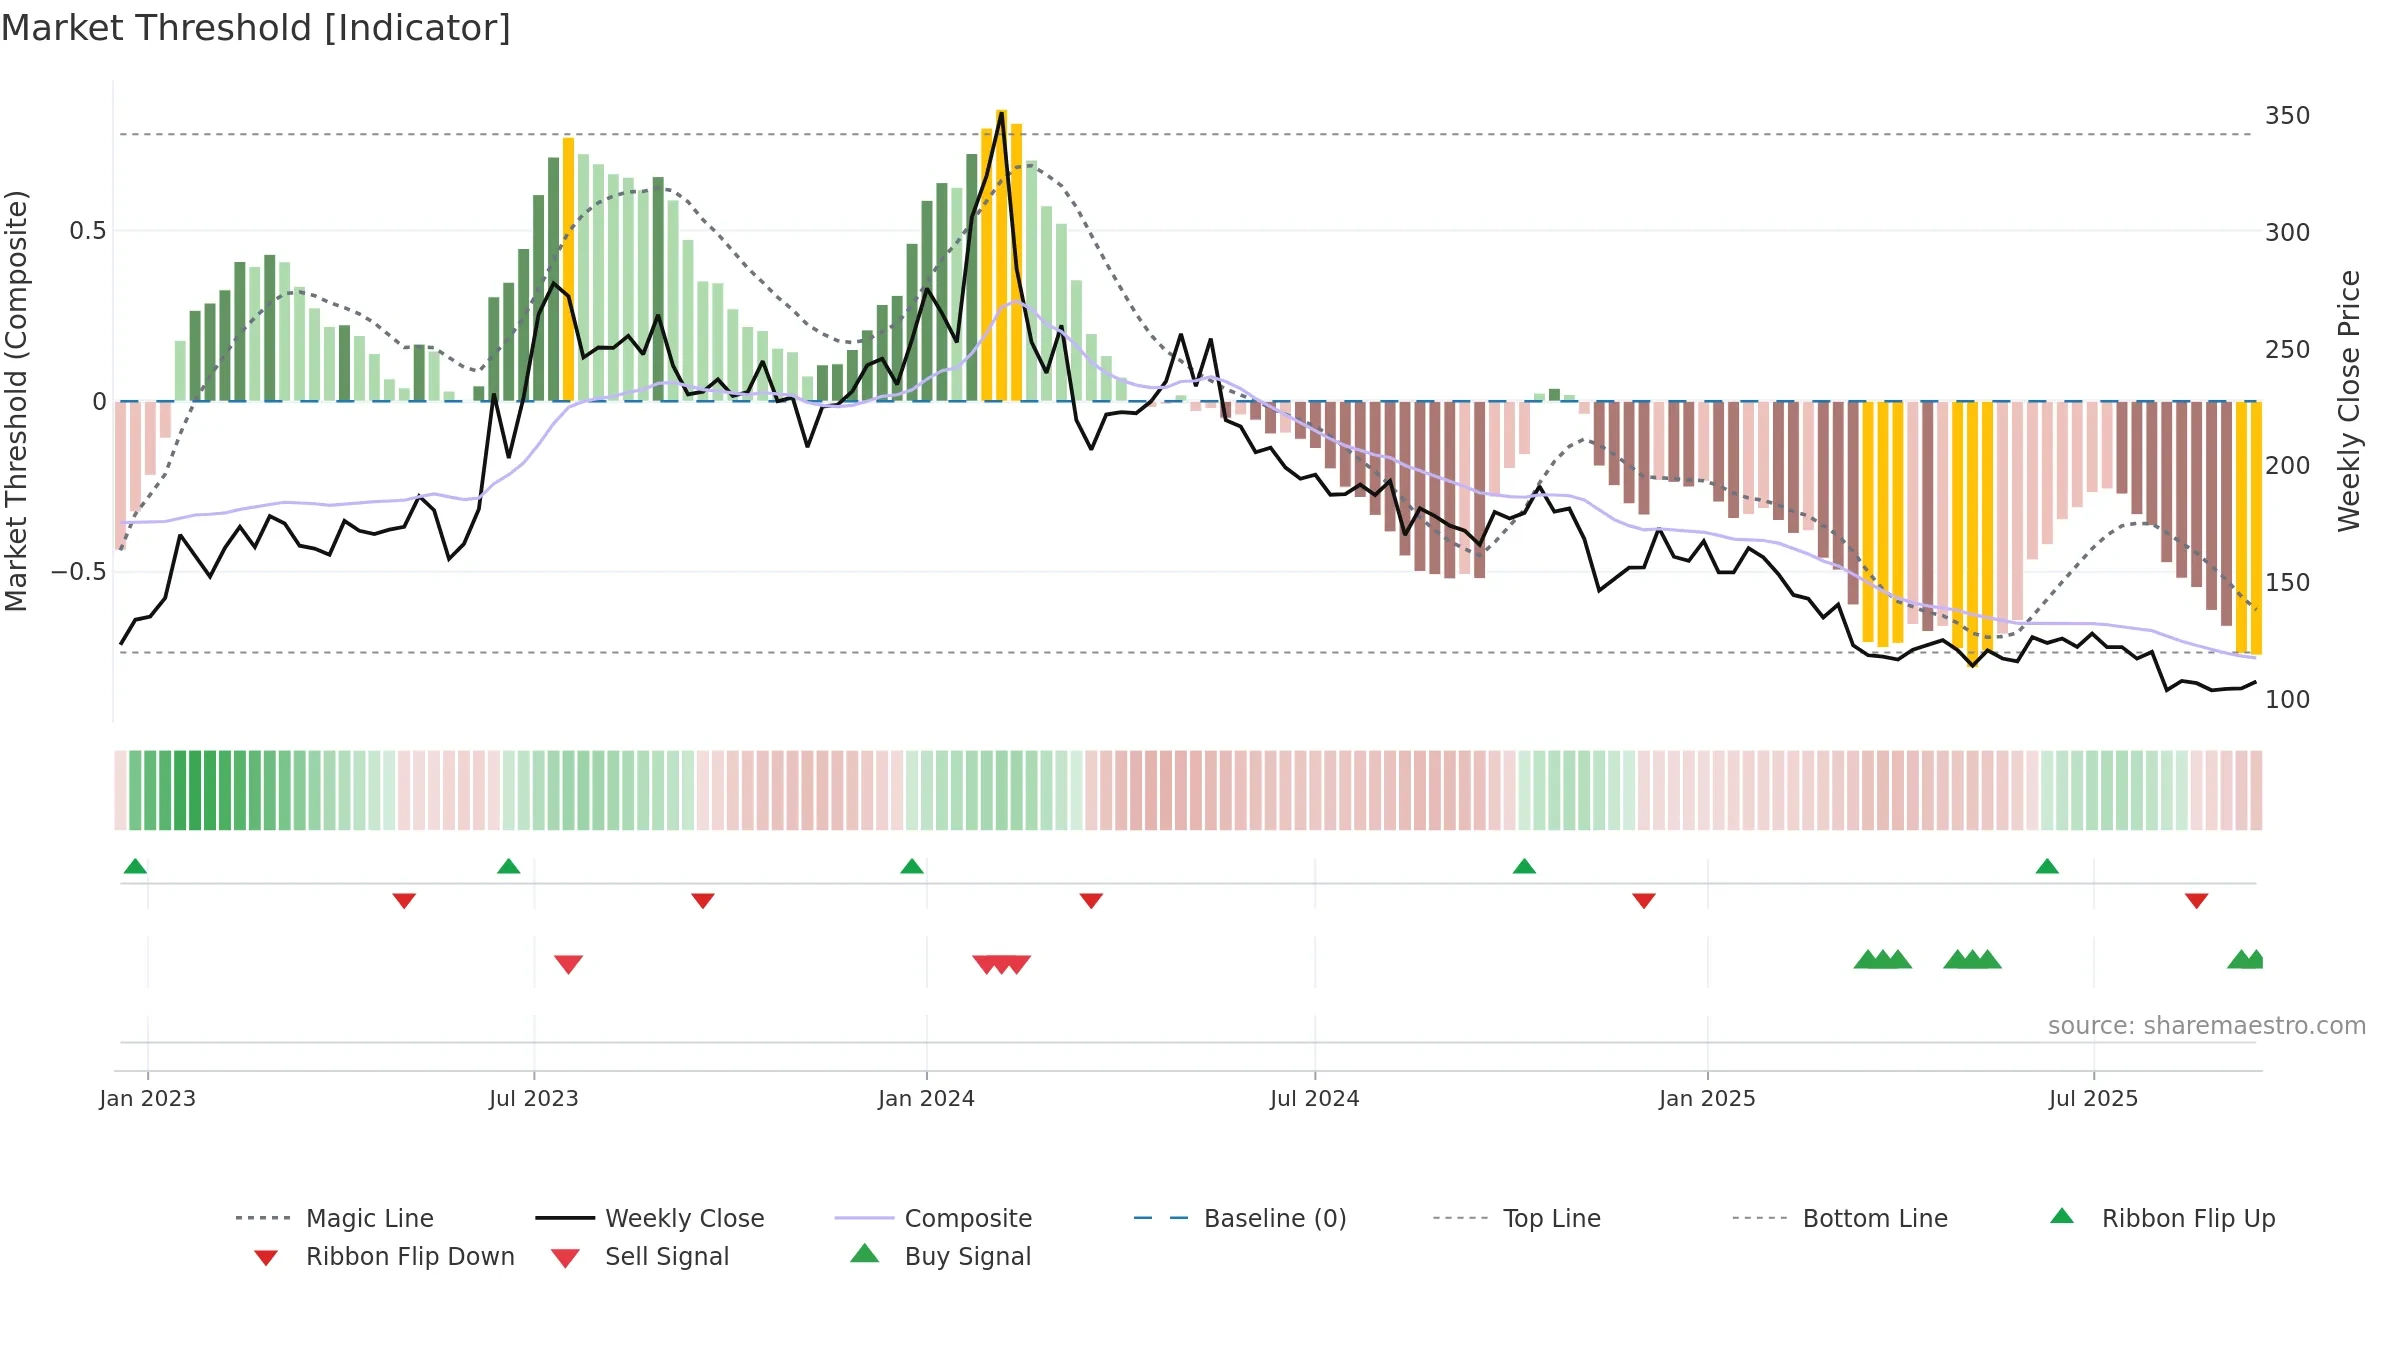Click the Ribbon Flip Up marker near December 2023
Image resolution: width=2400 pixels, height=1350 pixels.
coord(912,866)
